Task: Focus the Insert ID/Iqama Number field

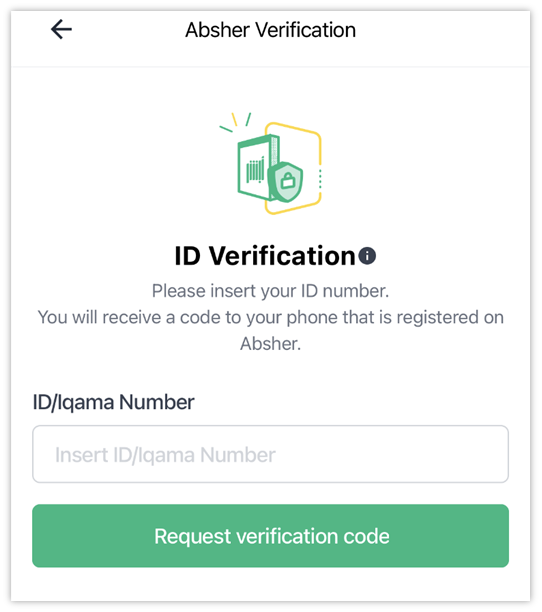Action: (270, 454)
